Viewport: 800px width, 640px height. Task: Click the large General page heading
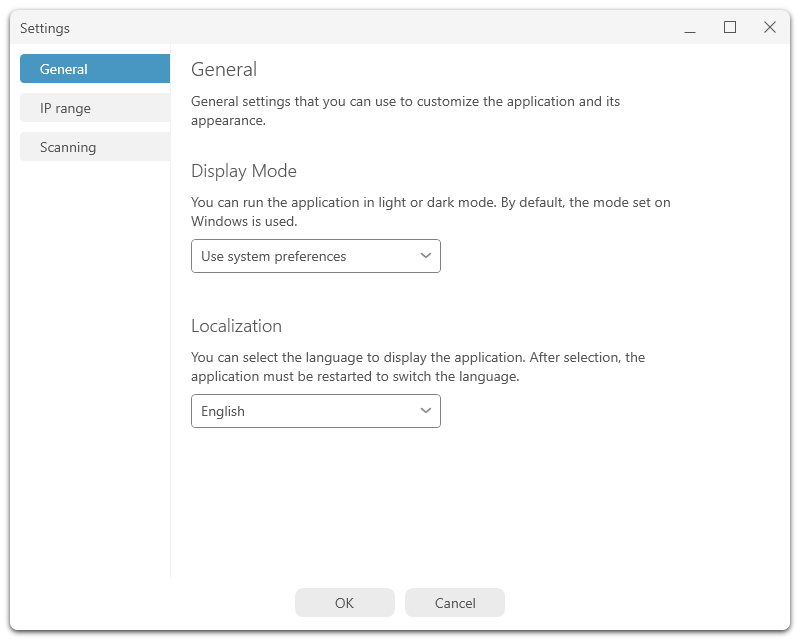click(x=224, y=69)
